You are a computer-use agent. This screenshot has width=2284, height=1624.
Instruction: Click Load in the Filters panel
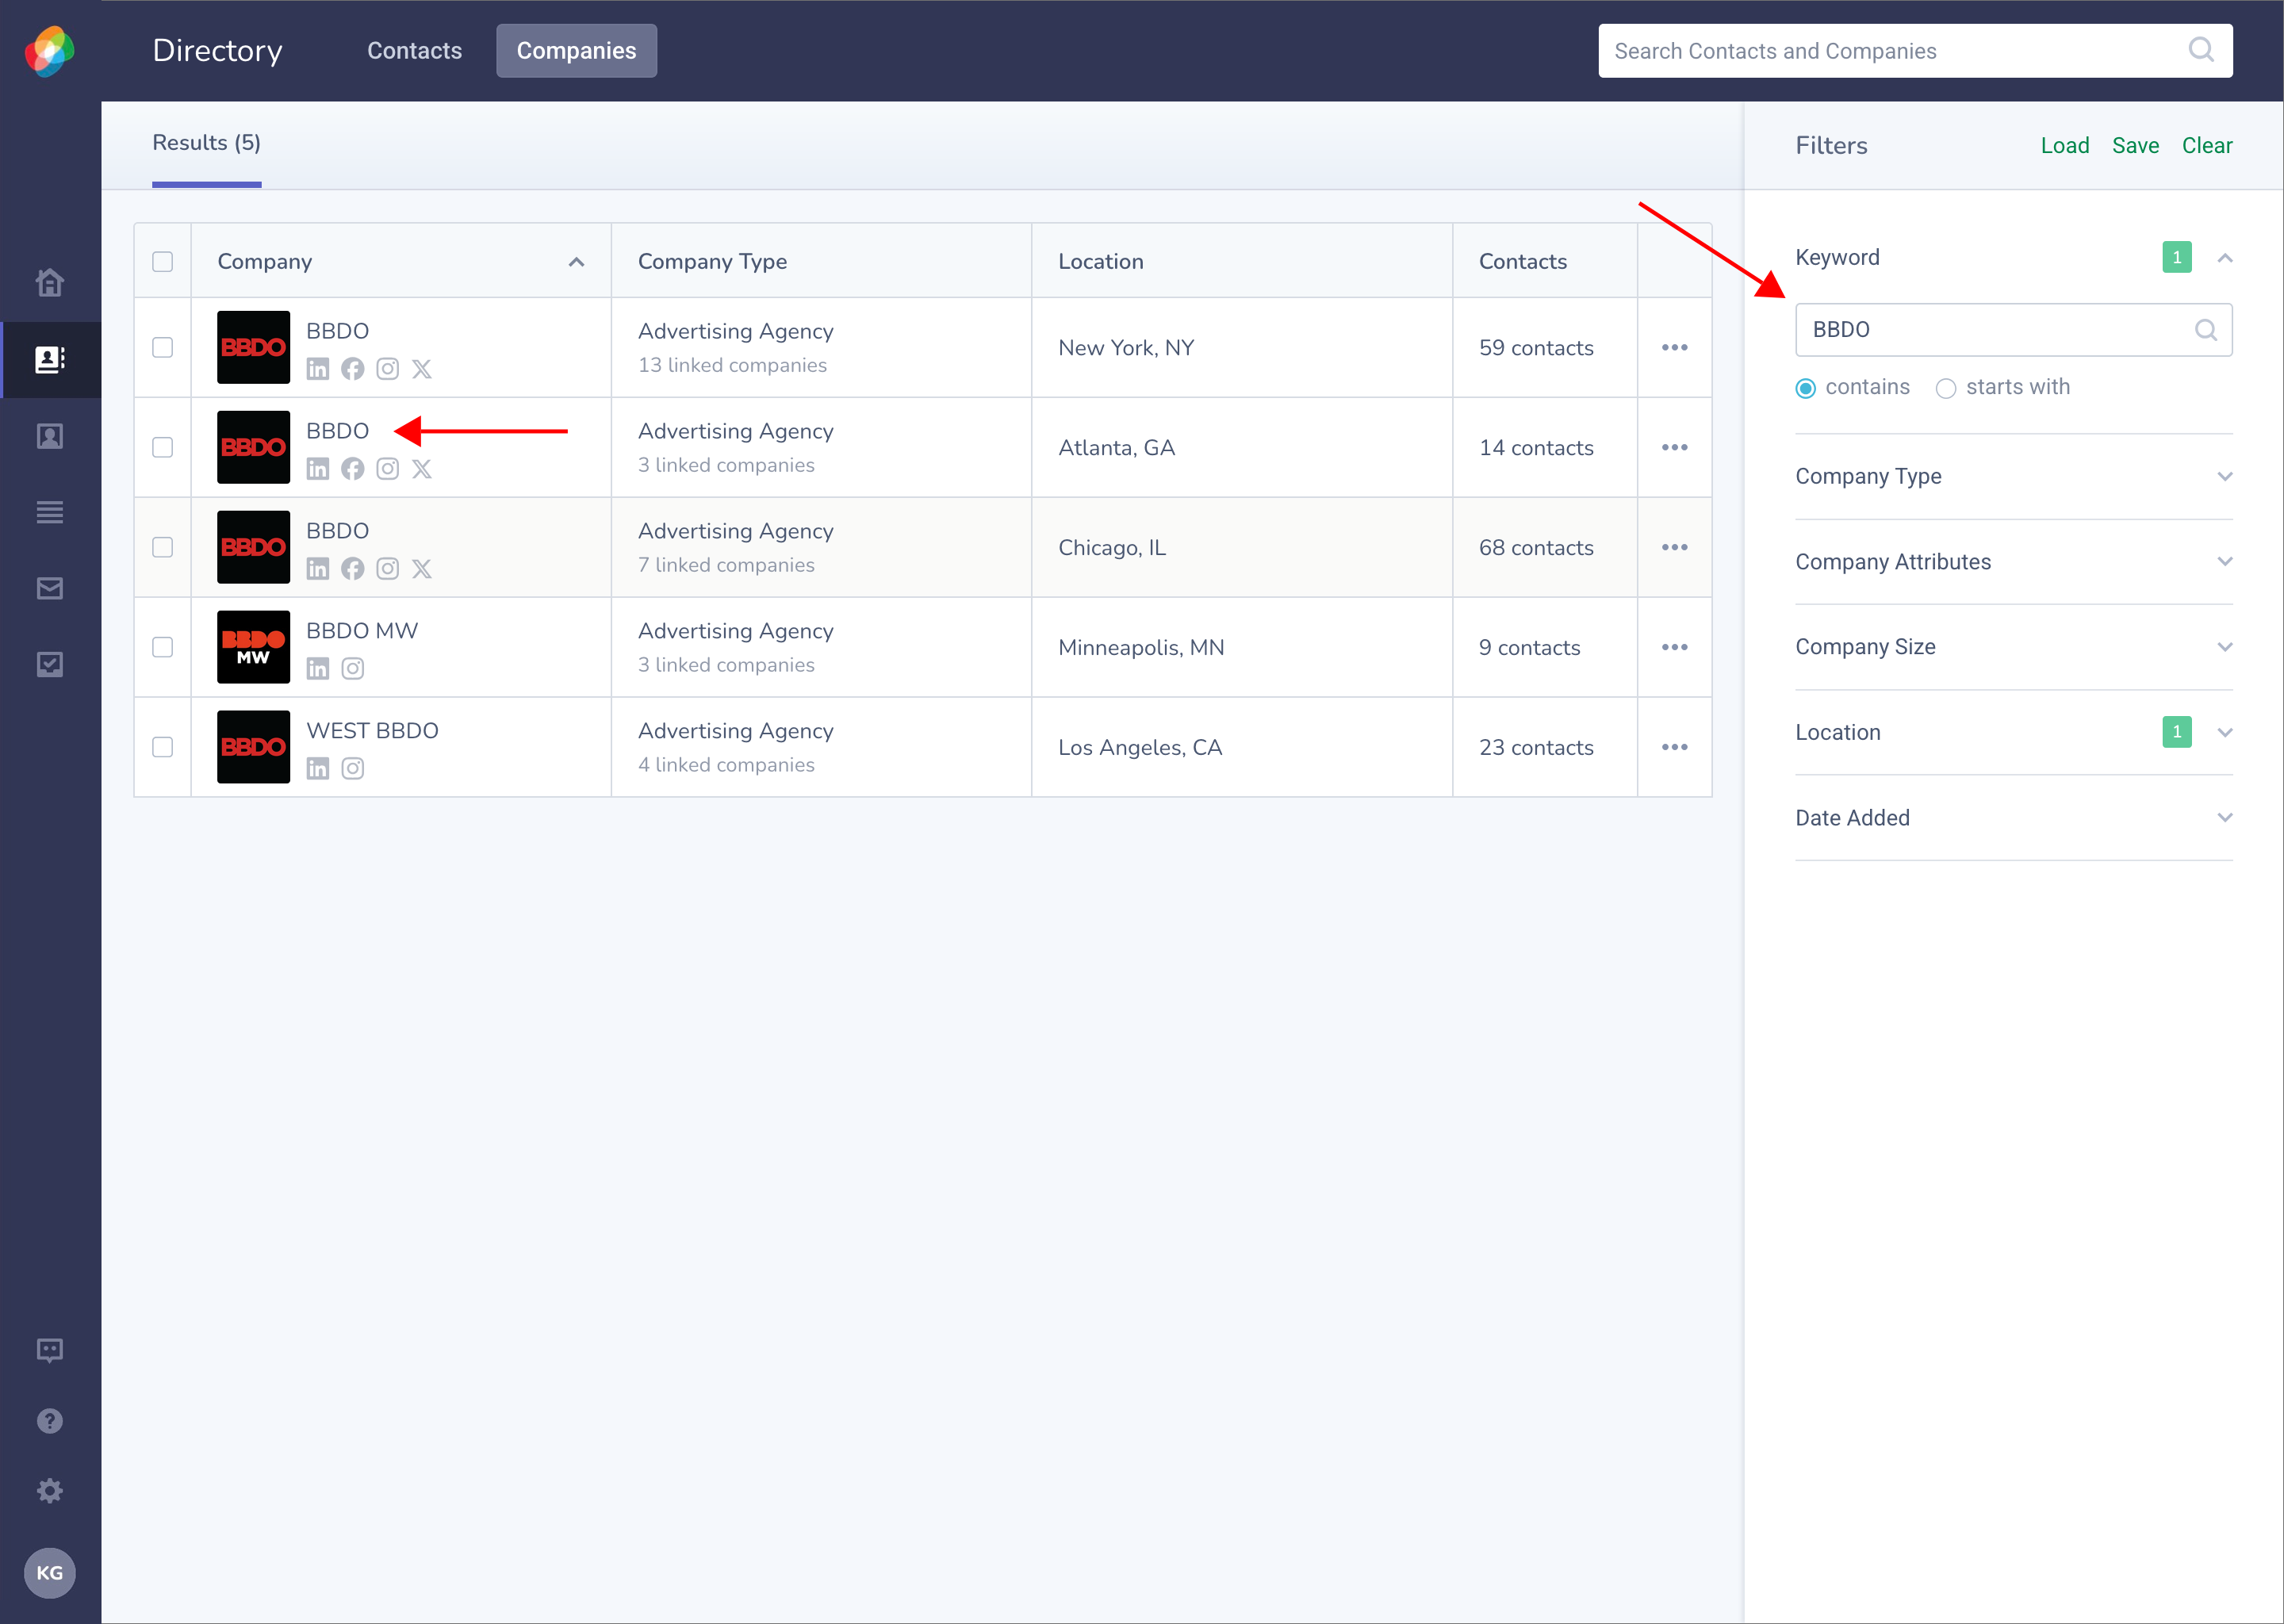[x=2065, y=146]
